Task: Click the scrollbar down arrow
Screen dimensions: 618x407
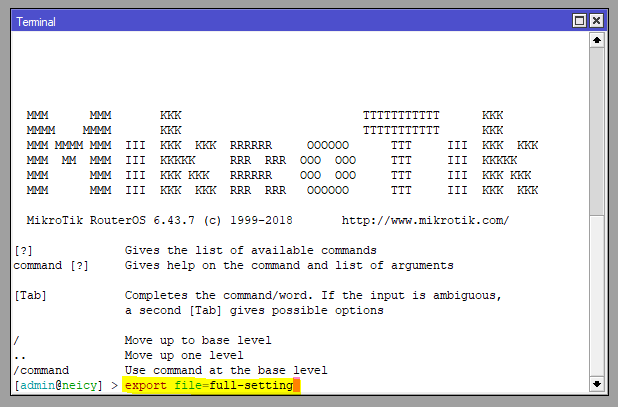Action: coord(597,384)
